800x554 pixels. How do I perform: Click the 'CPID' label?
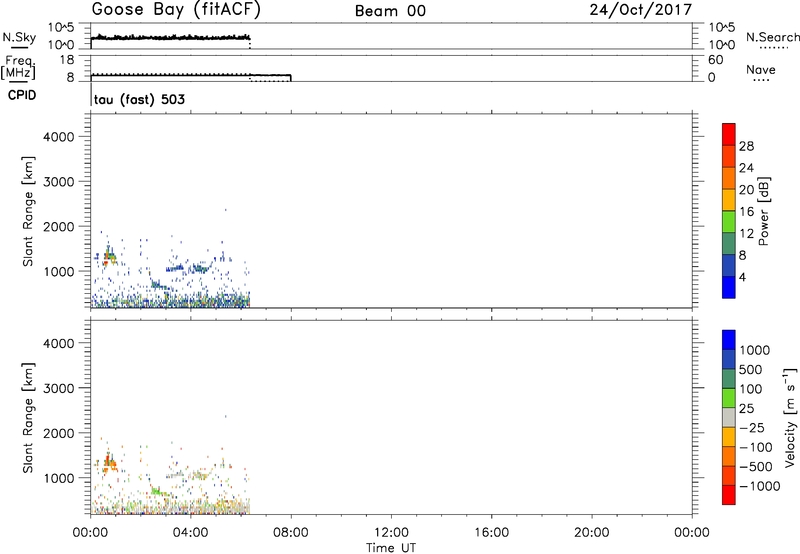pos(22,95)
